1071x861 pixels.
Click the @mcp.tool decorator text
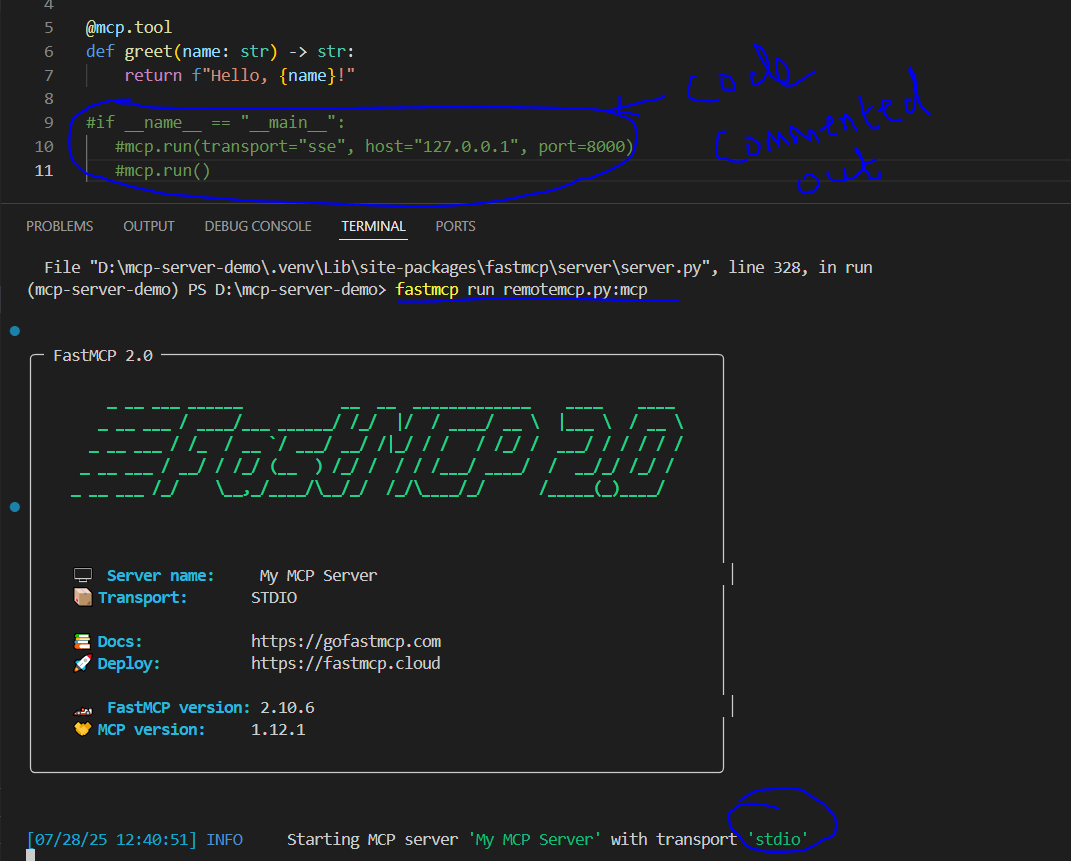(128, 27)
